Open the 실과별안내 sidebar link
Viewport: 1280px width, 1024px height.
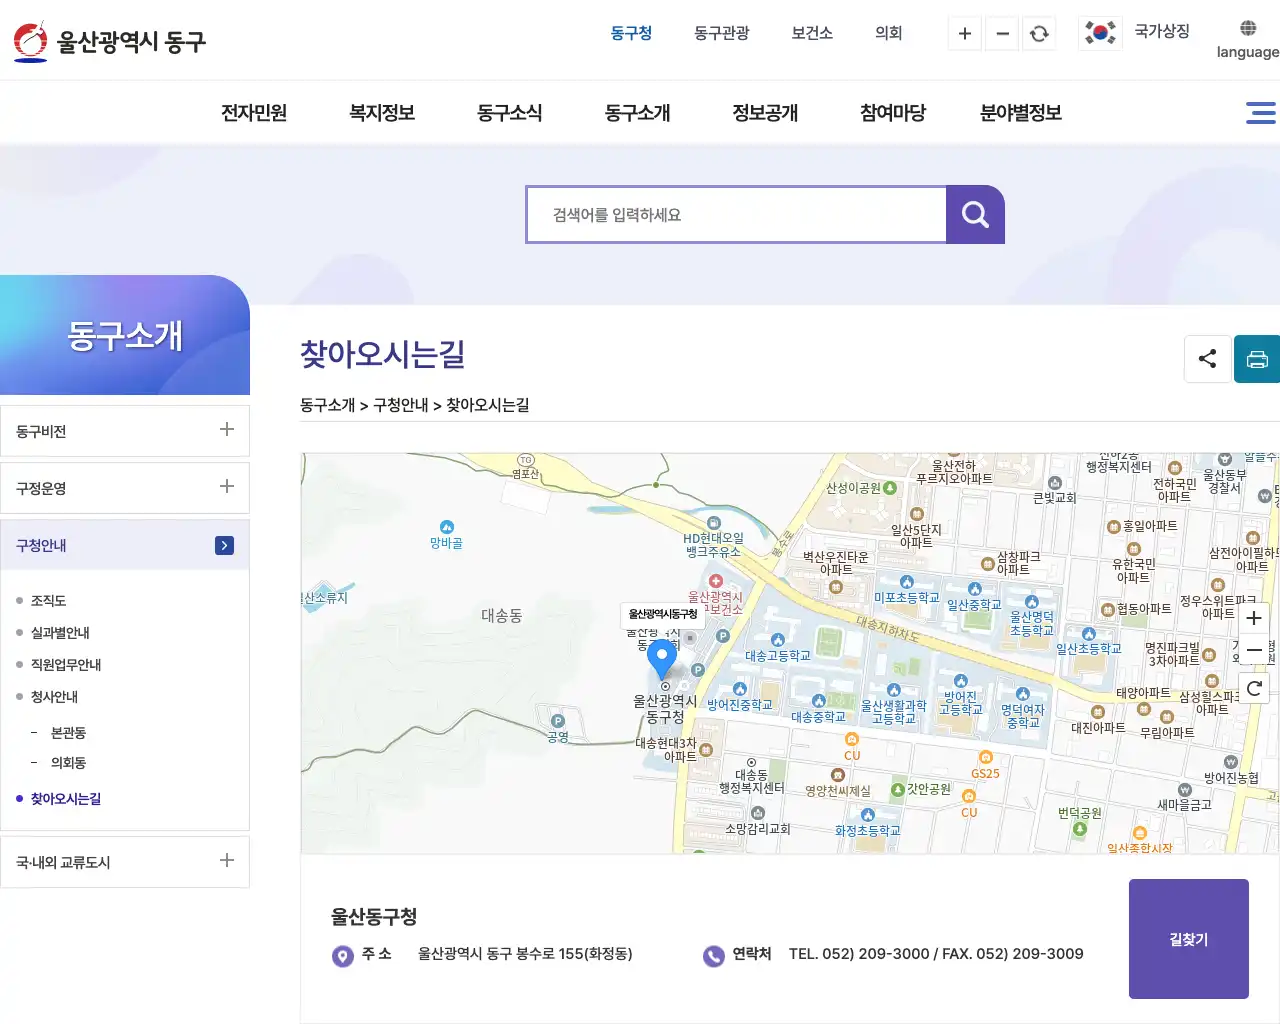pyautogui.click(x=60, y=633)
